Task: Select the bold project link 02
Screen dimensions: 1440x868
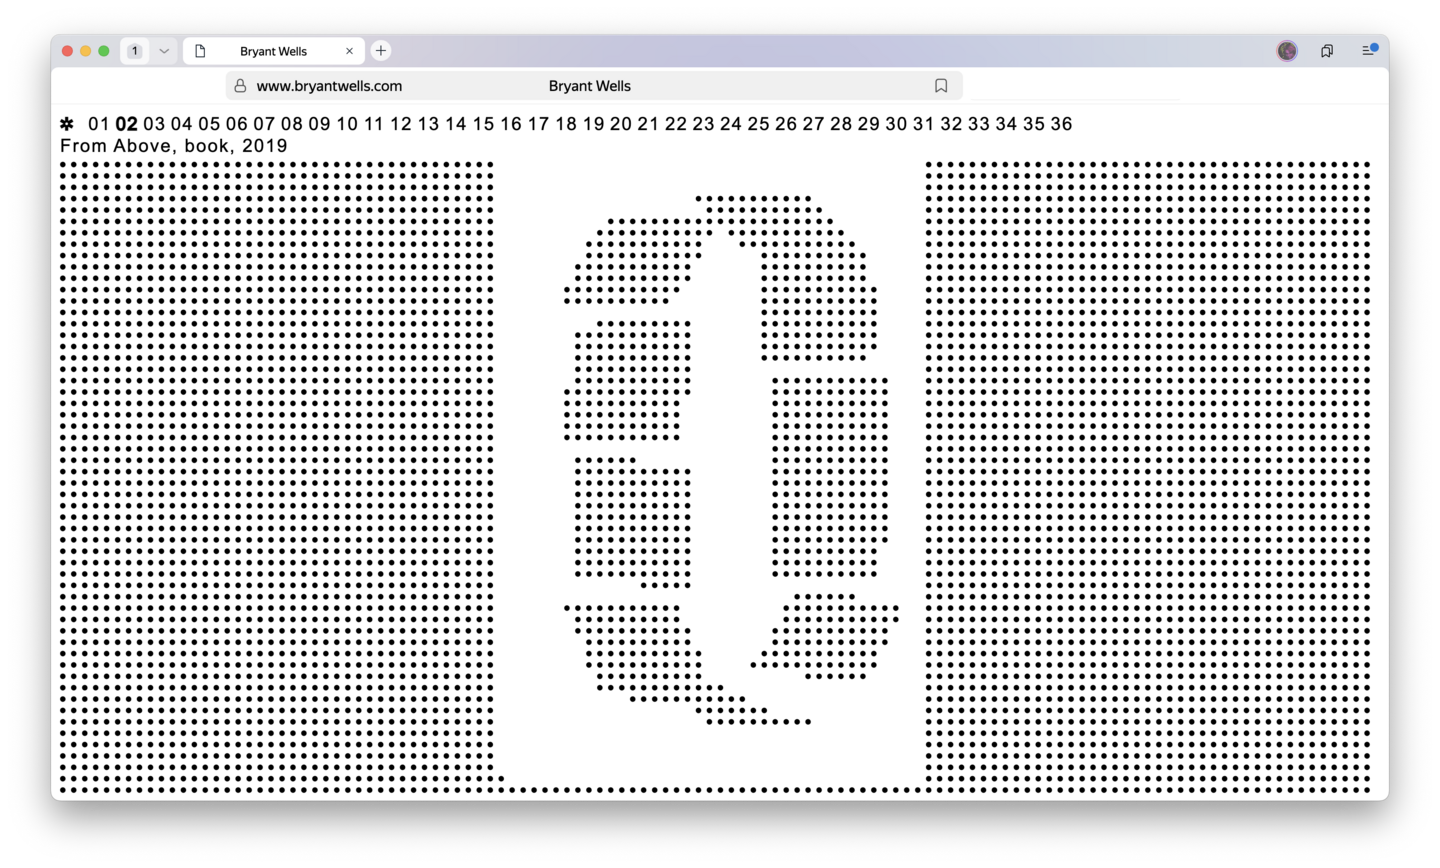Action: (x=126, y=124)
